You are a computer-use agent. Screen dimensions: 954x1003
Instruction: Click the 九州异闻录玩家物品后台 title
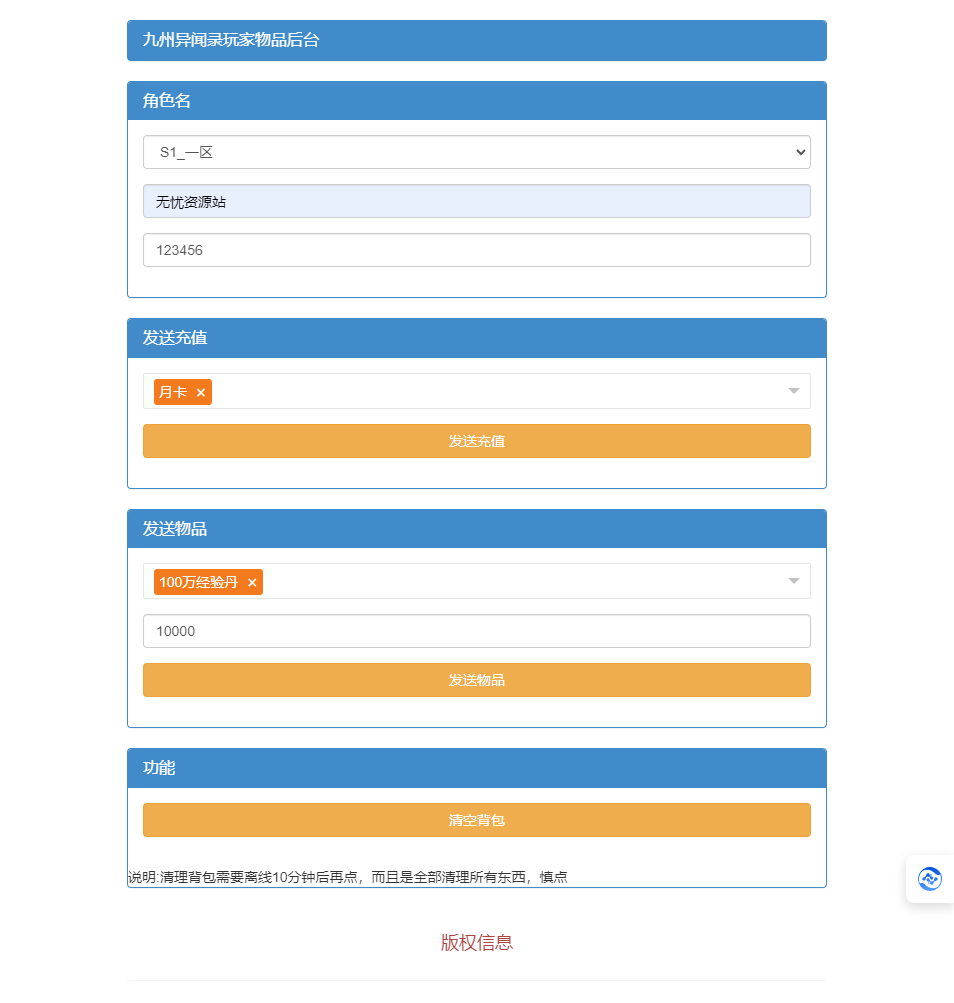click(231, 40)
